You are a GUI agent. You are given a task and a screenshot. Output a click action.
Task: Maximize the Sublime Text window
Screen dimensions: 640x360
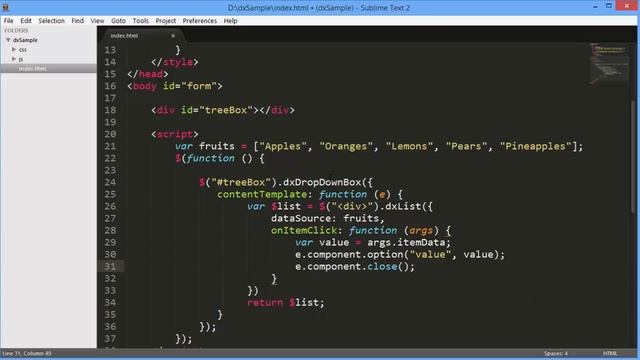[609, 6]
